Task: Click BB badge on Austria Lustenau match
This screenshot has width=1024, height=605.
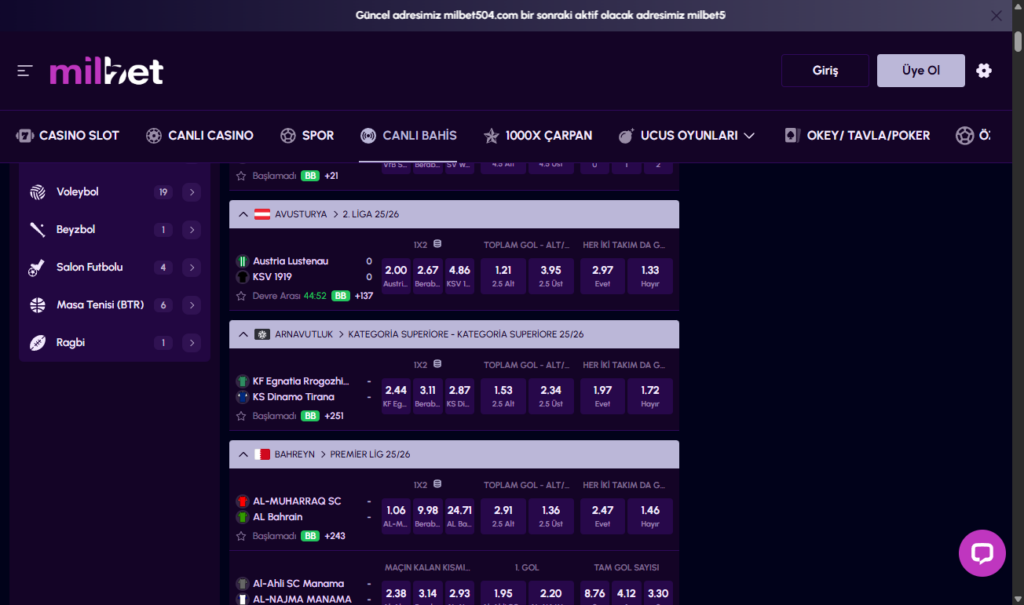Action: pos(340,296)
